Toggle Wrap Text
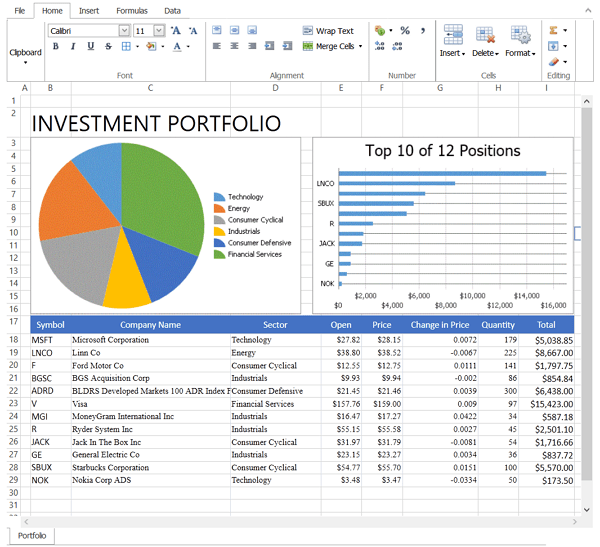The width and height of the screenshot is (600, 547). (x=328, y=31)
